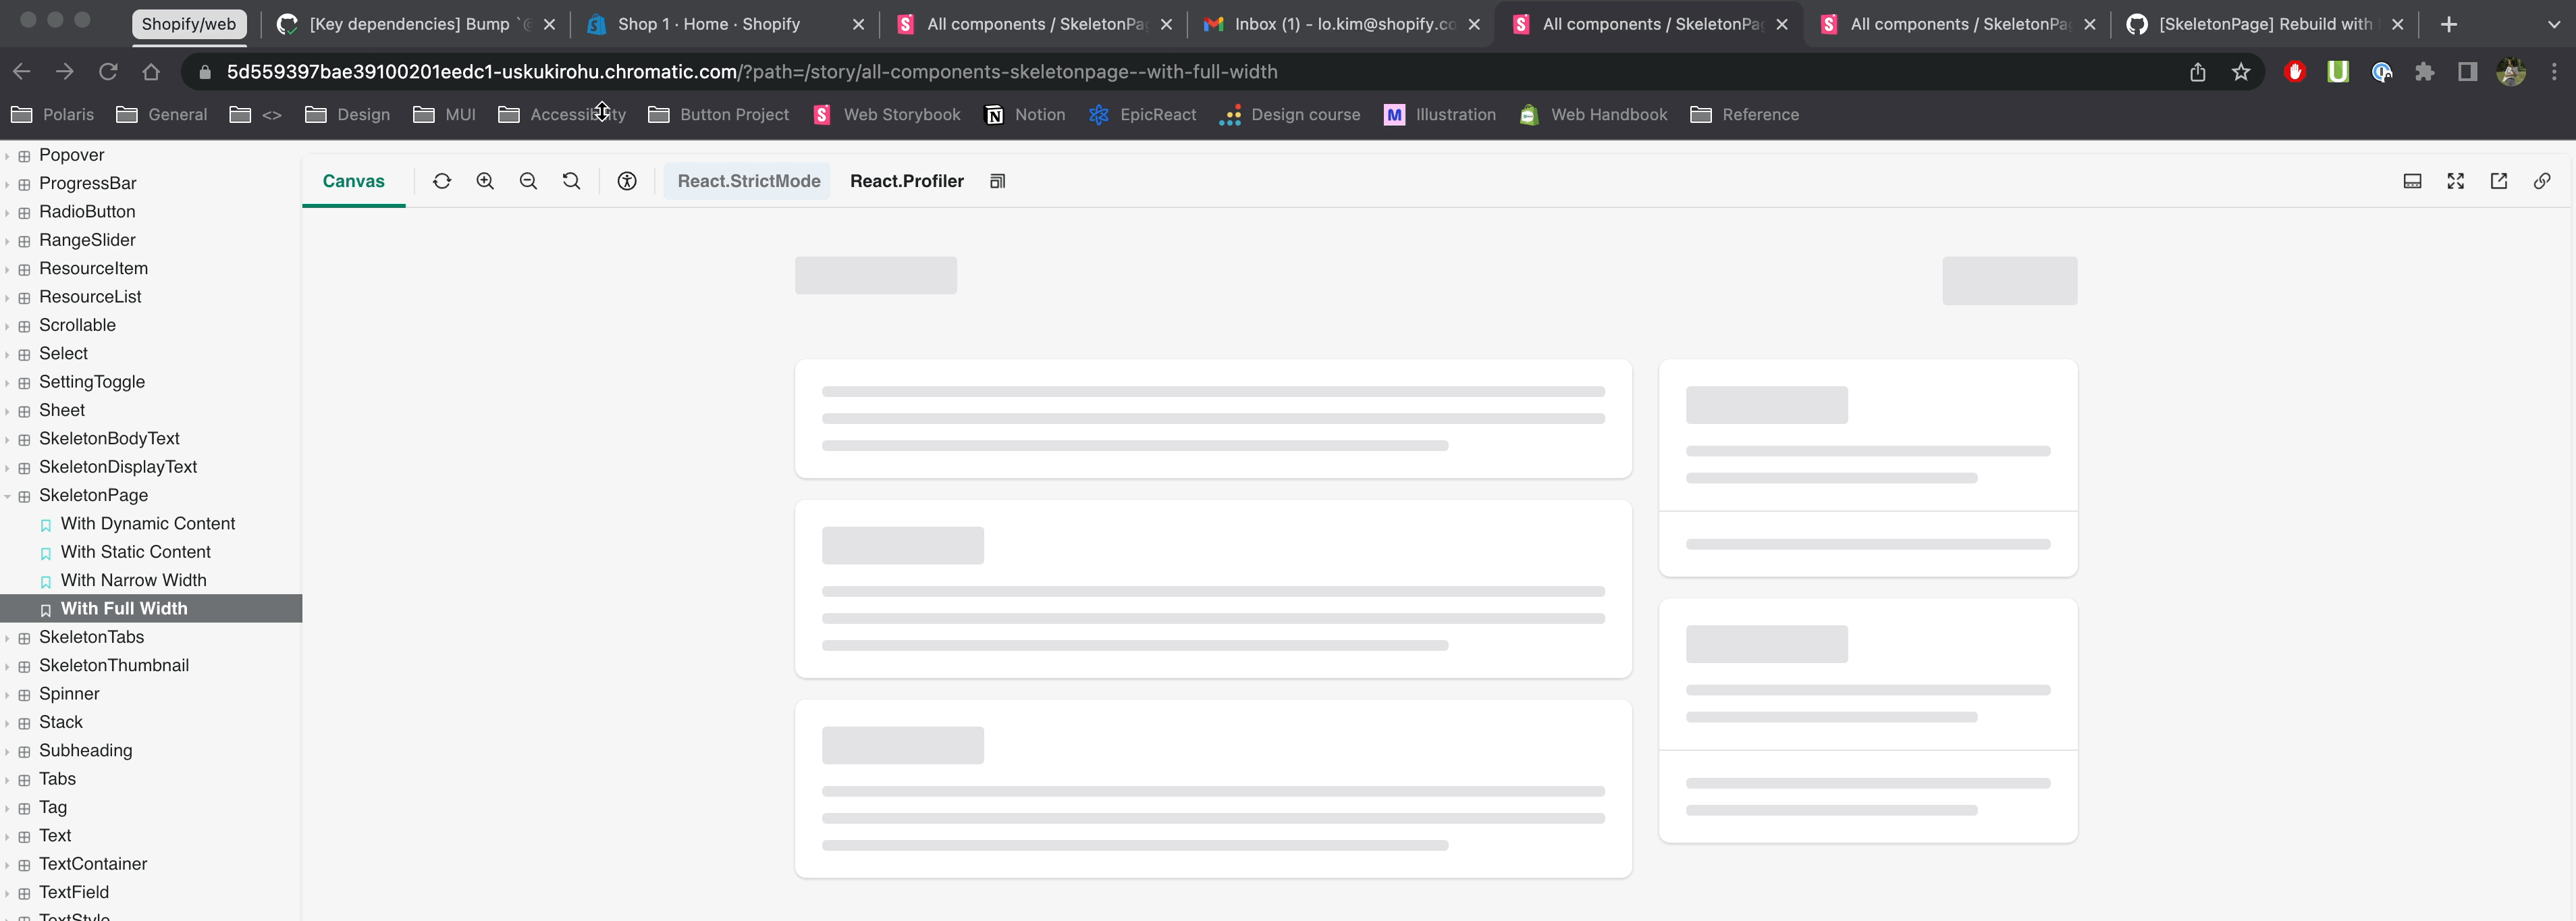Screen dimensions: 2576x921
Task: Open canvas in a new tab
Action: pyautogui.click(x=2498, y=181)
